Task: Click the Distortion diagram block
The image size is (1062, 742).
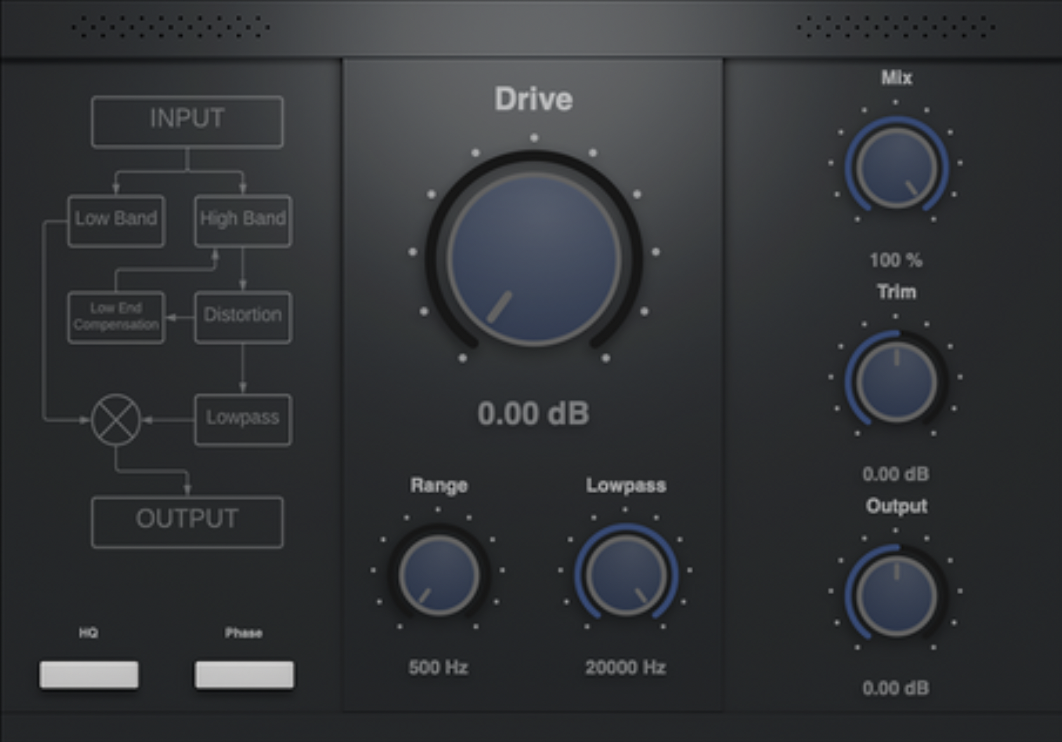Action: (x=243, y=317)
